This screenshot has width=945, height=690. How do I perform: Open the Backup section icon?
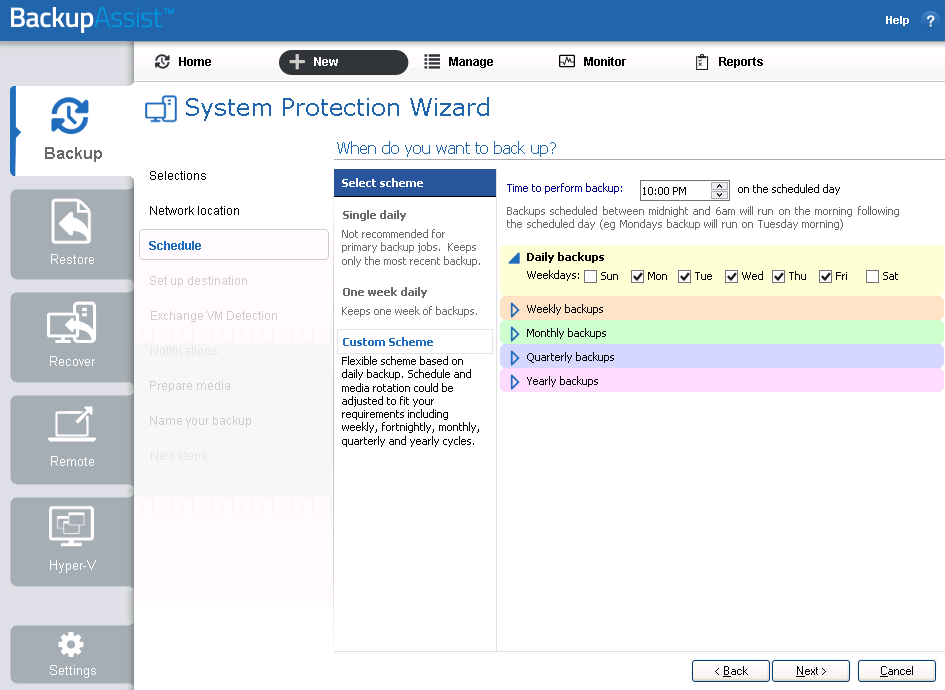71,115
